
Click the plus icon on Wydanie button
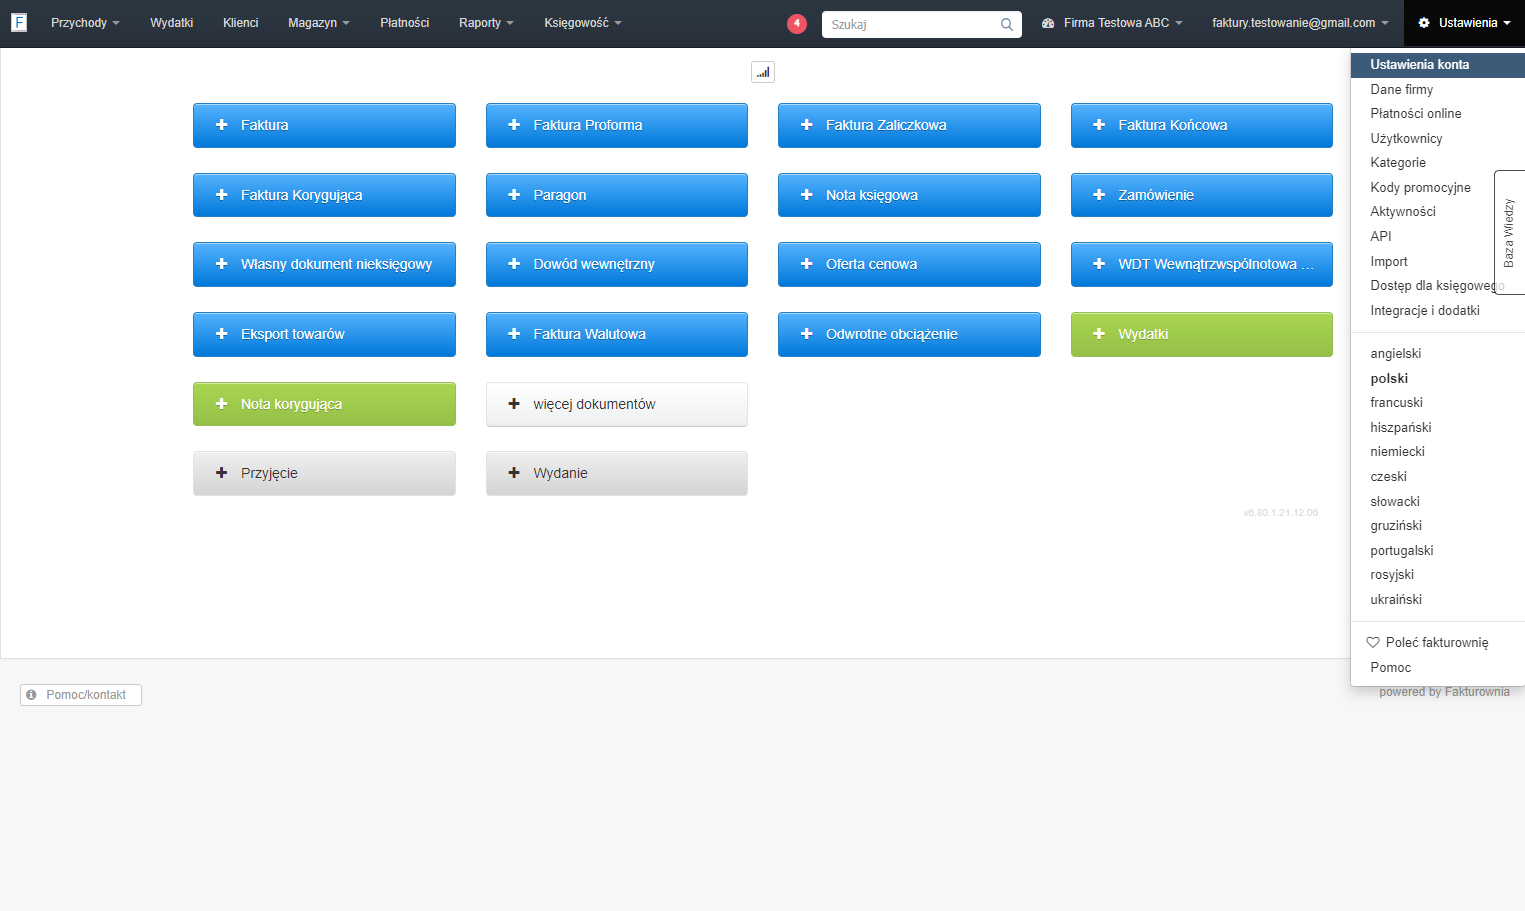pyautogui.click(x=514, y=473)
